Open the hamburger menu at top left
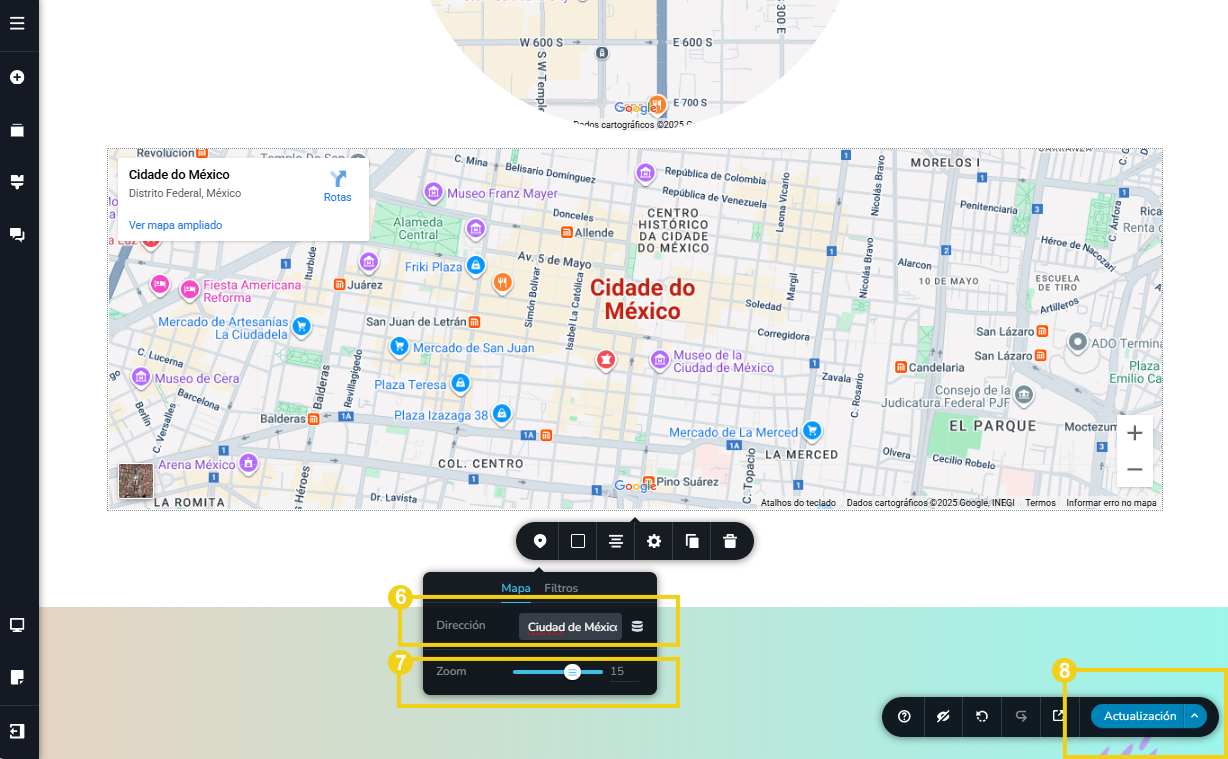Screen dimensions: 1228x759 click(x=17, y=23)
